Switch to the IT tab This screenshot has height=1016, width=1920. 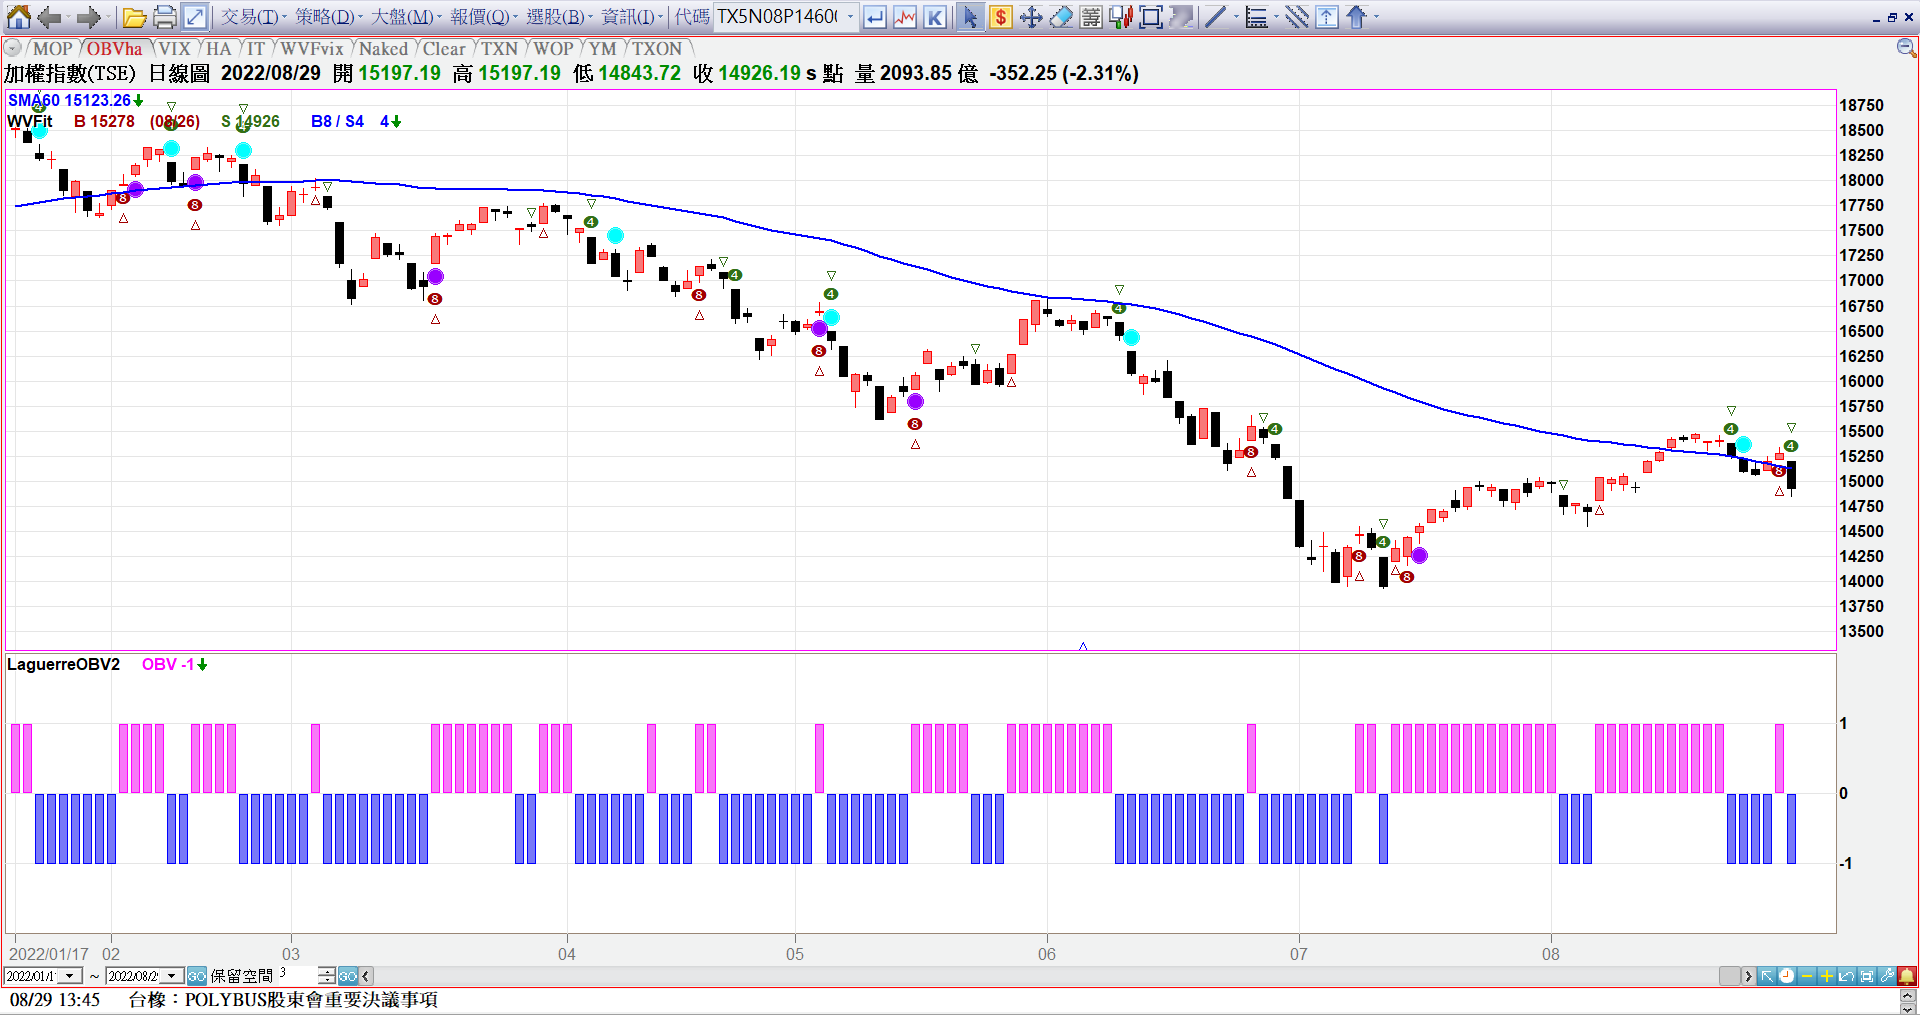[256, 49]
